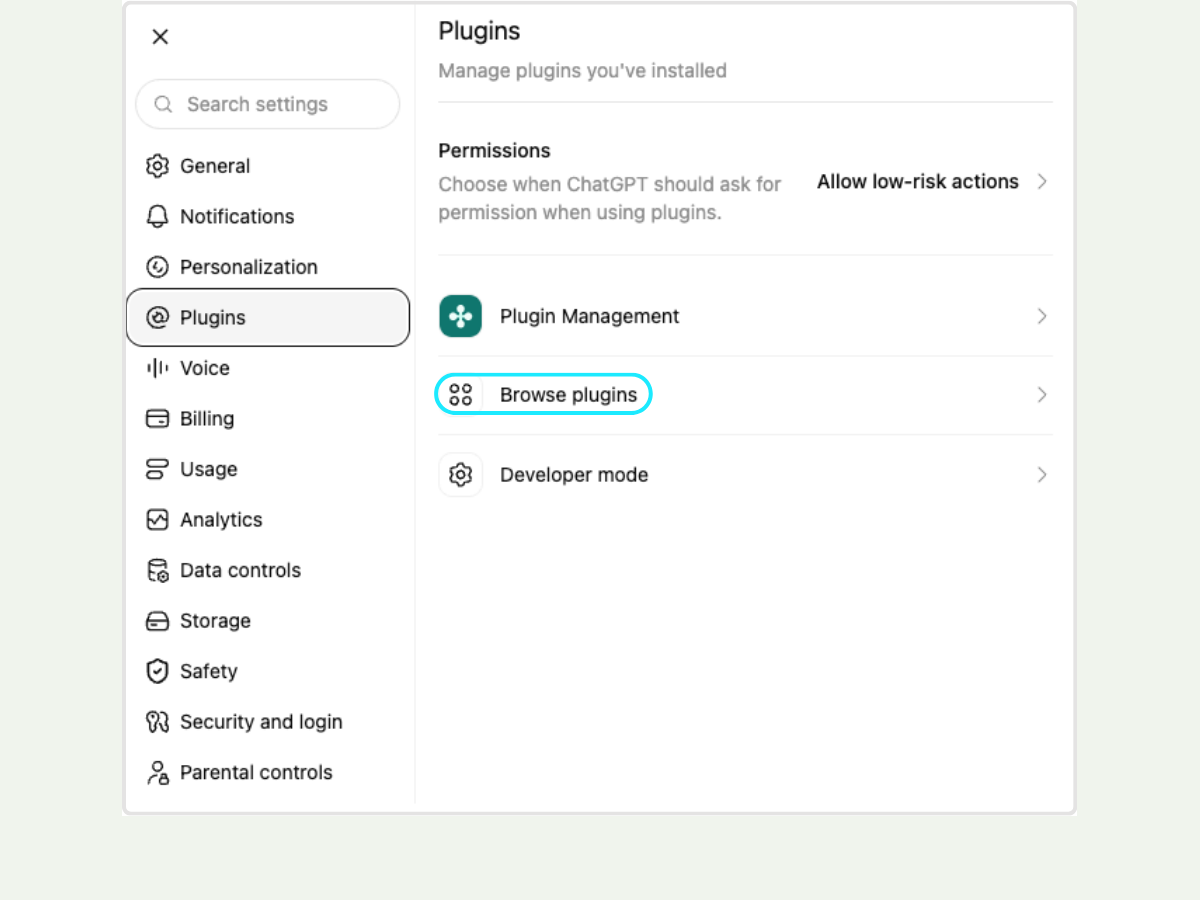Open Browse plugins

pyautogui.click(x=745, y=395)
